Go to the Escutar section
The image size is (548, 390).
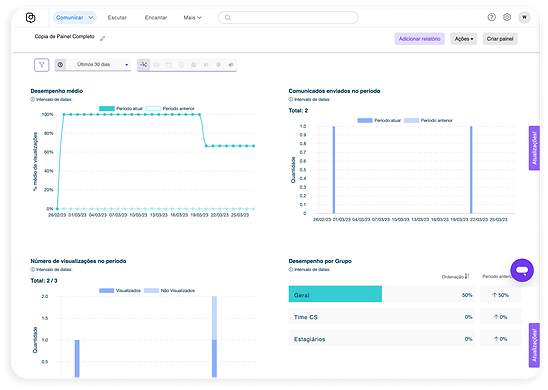tap(117, 17)
